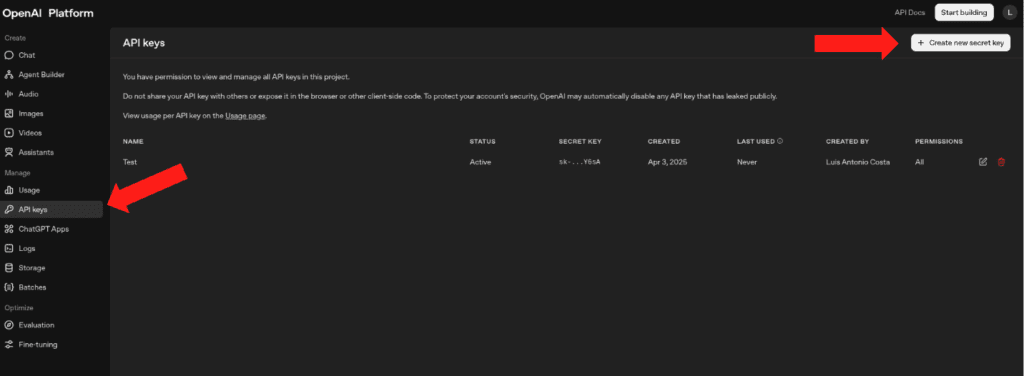Open the user avatar L menu
Viewport: 1024px width, 376px height.
point(1010,12)
